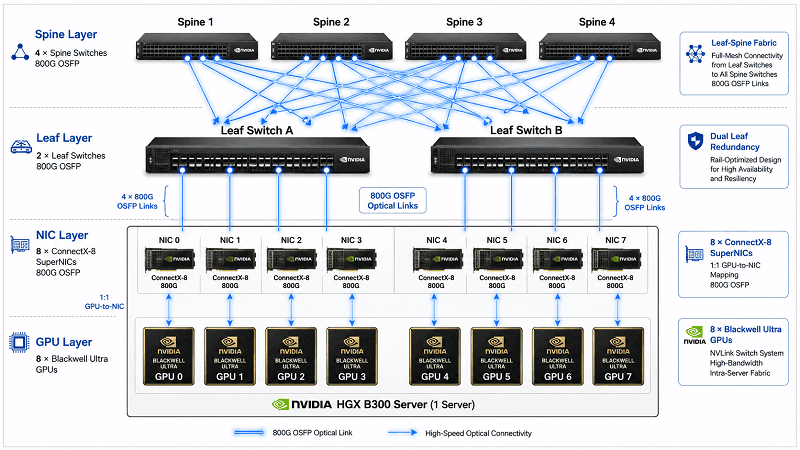Click the 'Leaf-Spine Fabric' heading
The width and height of the screenshot is (800, 450).
(x=744, y=43)
